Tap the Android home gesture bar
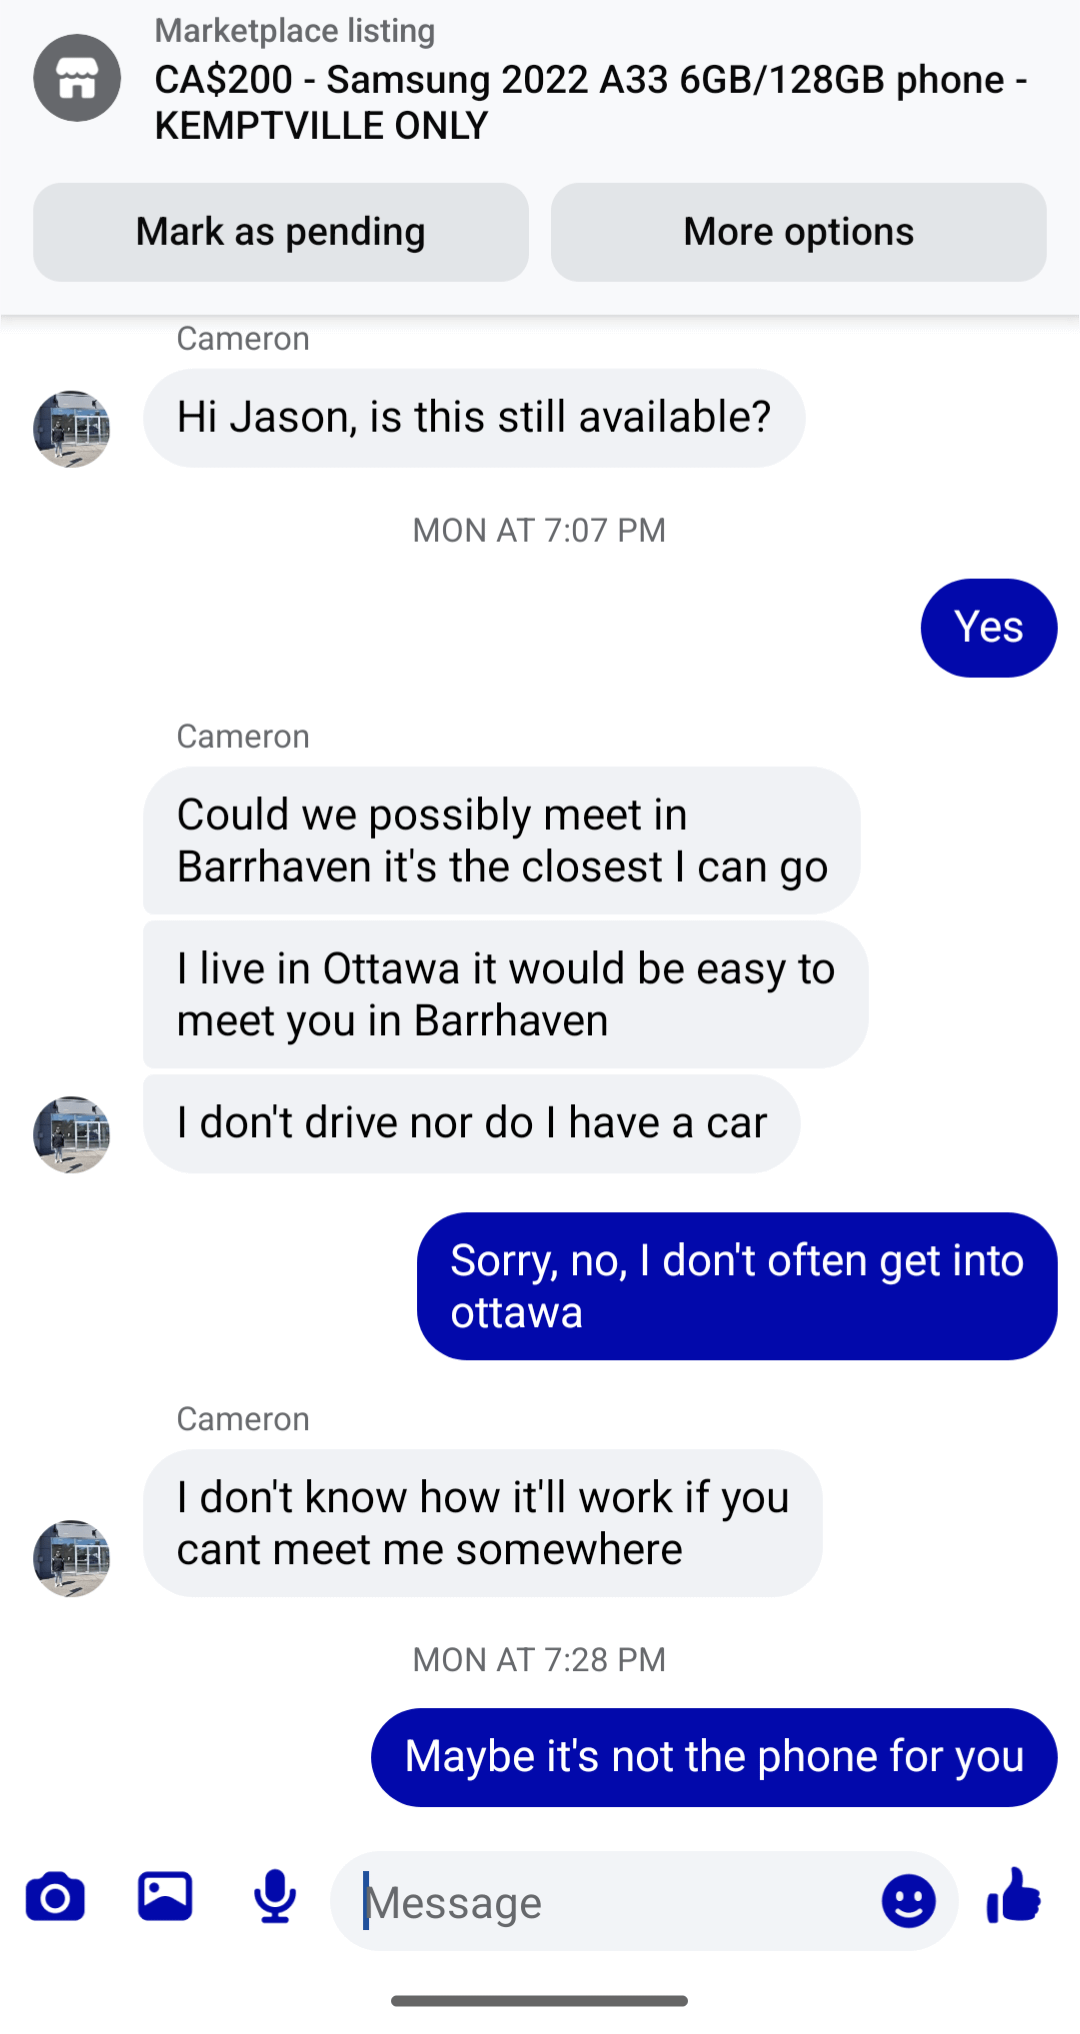 [540, 2001]
